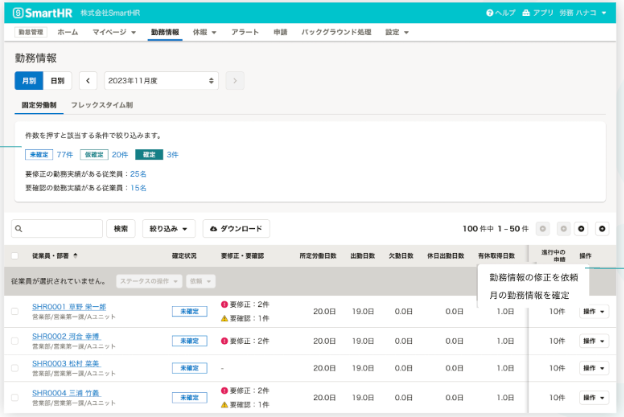The image size is (624, 417).
Task: Open the 2023年11月度 month selector
Action: click(x=161, y=80)
